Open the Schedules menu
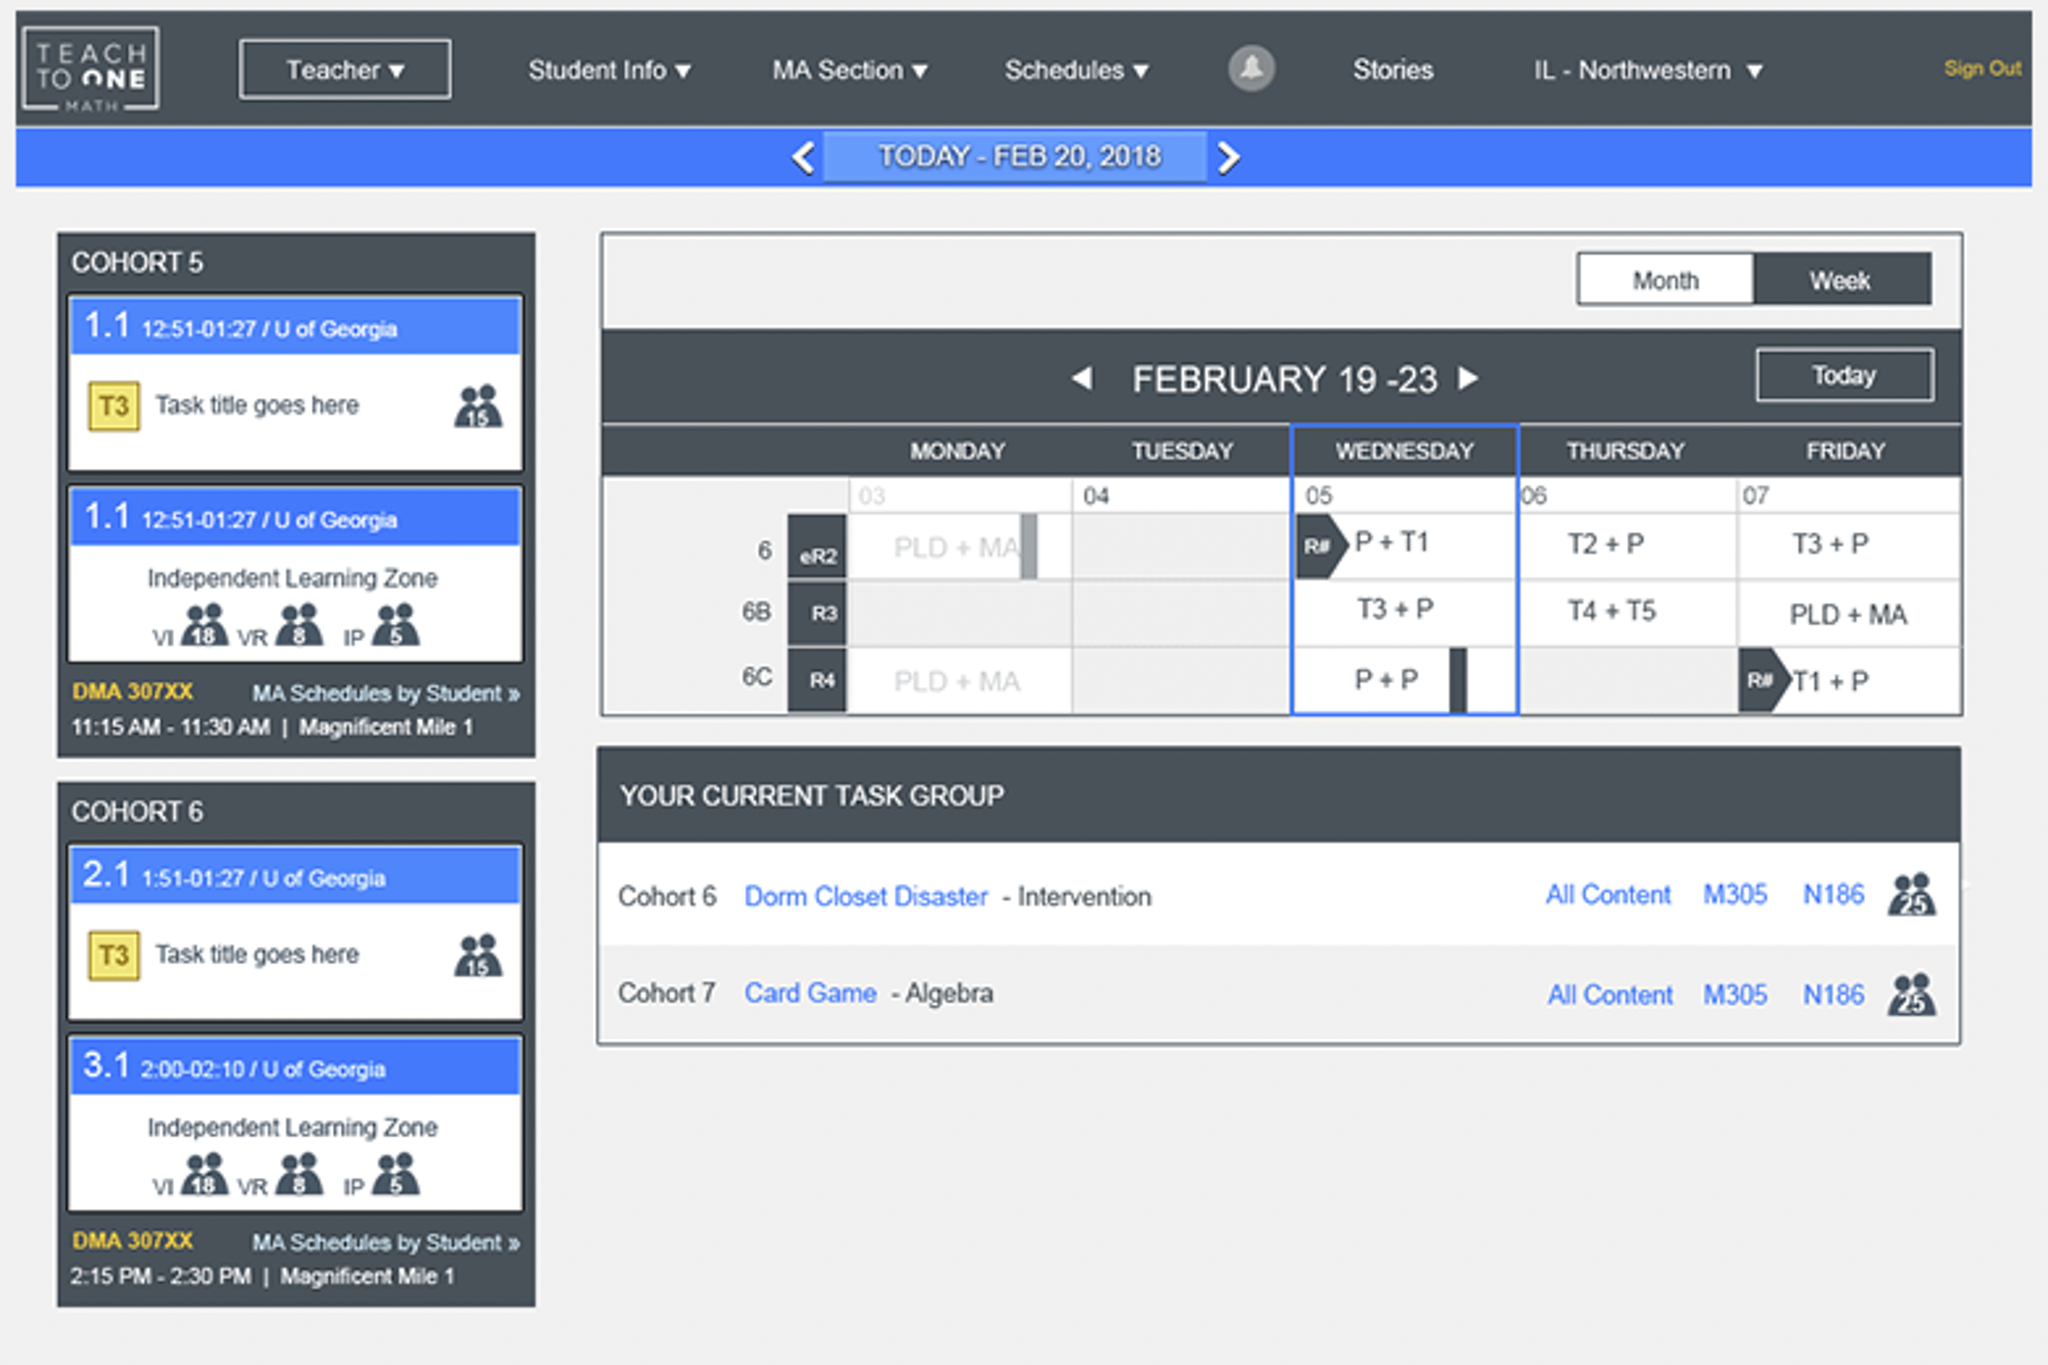The width and height of the screenshot is (2048, 1365). [1076, 70]
